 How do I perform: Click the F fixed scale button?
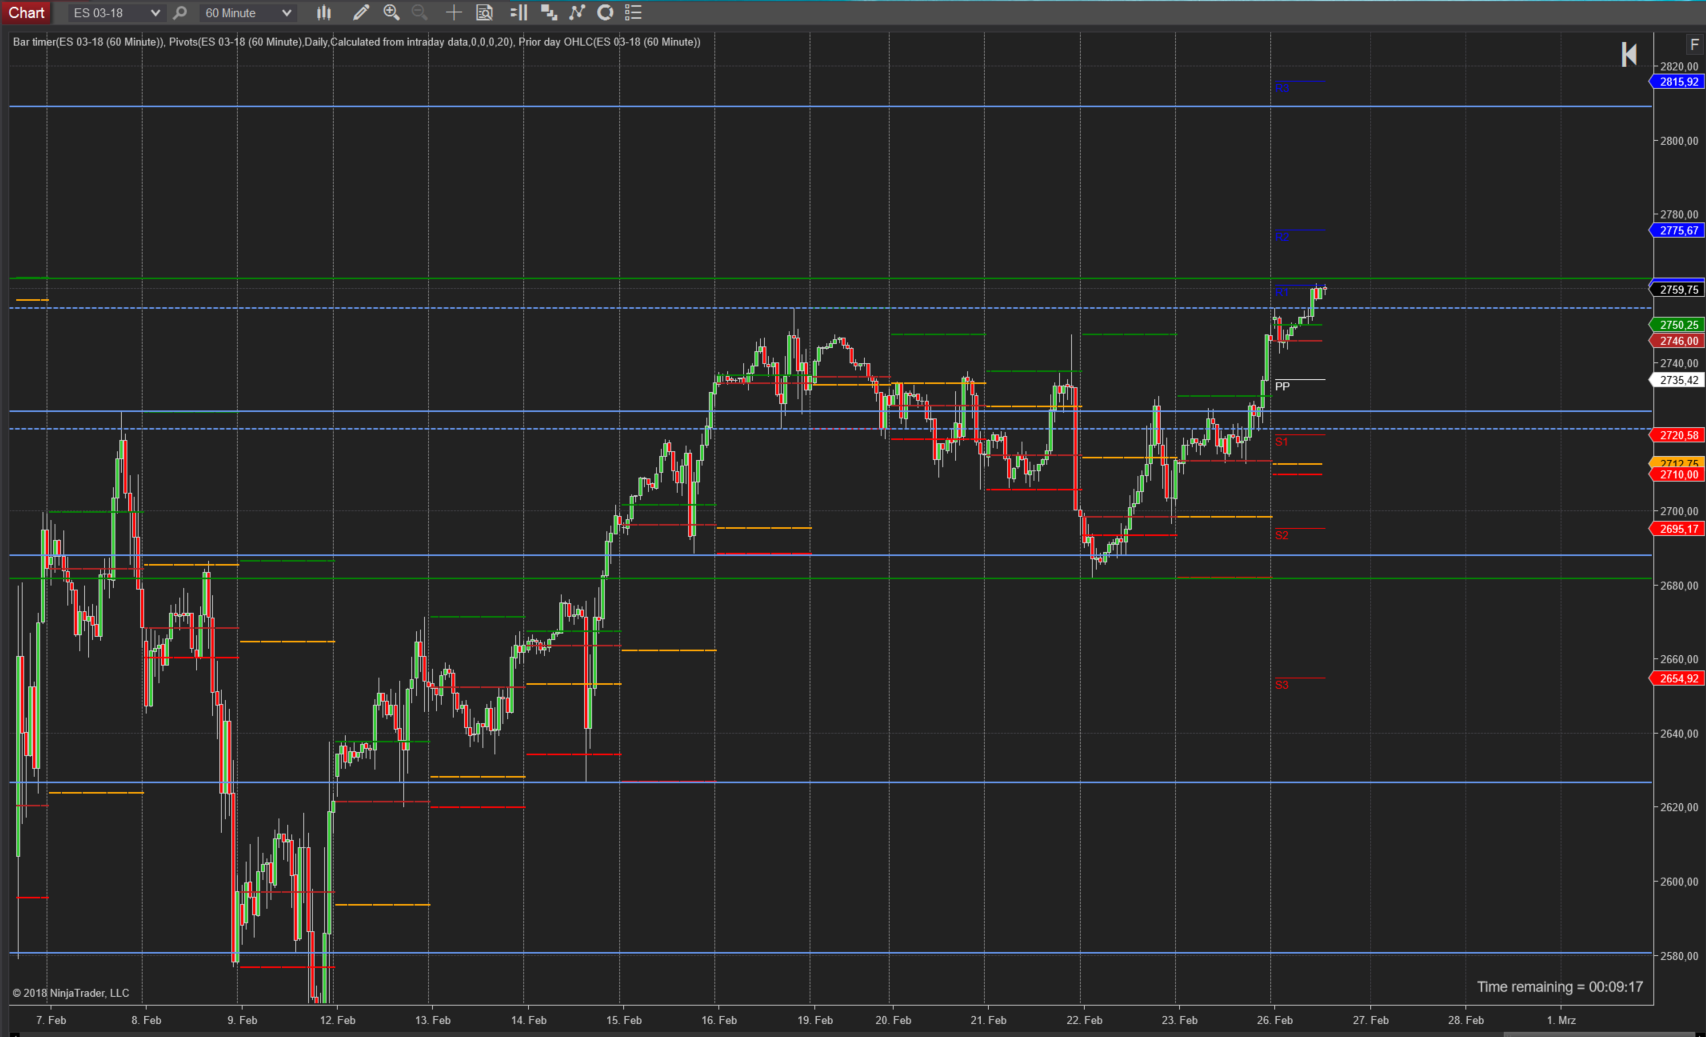[x=1694, y=44]
